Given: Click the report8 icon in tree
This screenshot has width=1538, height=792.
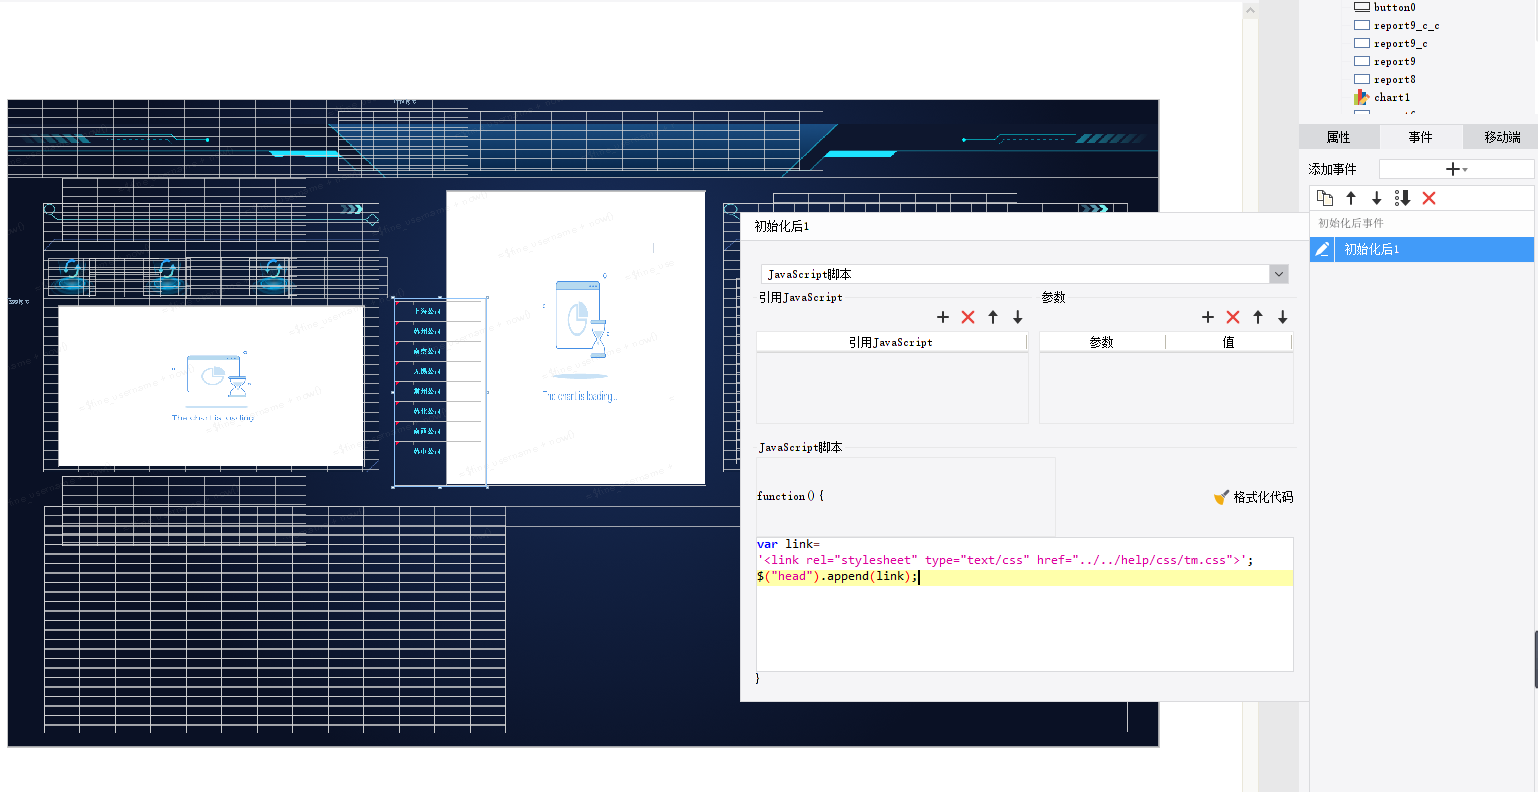Looking at the screenshot, I should [1362, 79].
